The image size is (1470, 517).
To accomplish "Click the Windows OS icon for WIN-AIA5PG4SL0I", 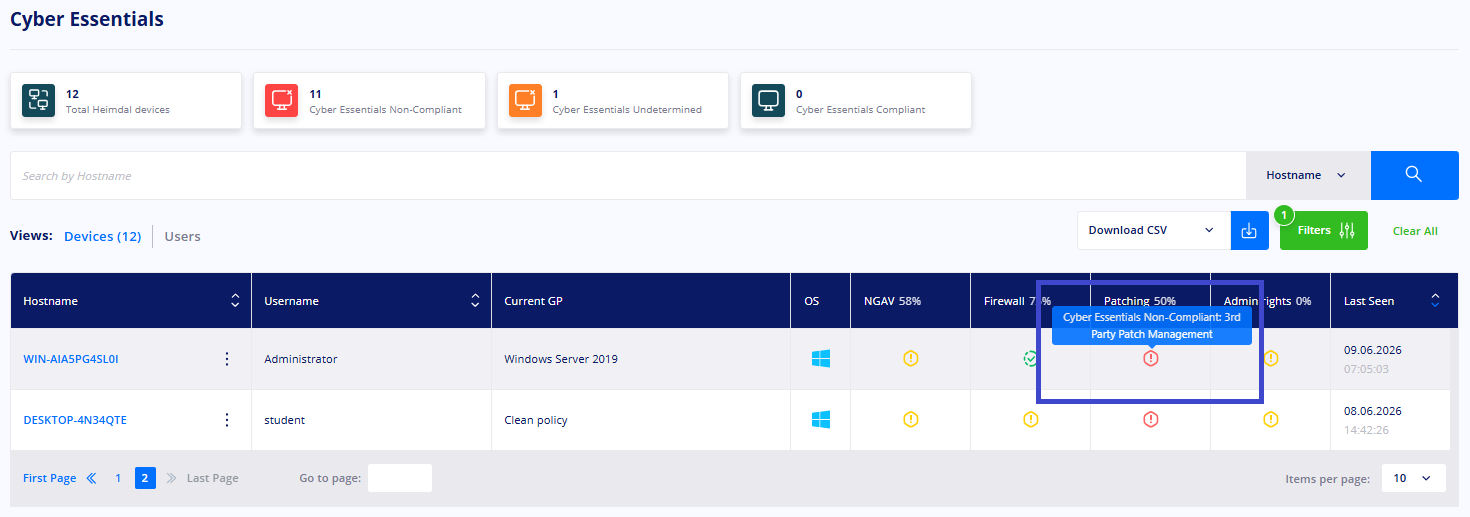I will pos(821,358).
